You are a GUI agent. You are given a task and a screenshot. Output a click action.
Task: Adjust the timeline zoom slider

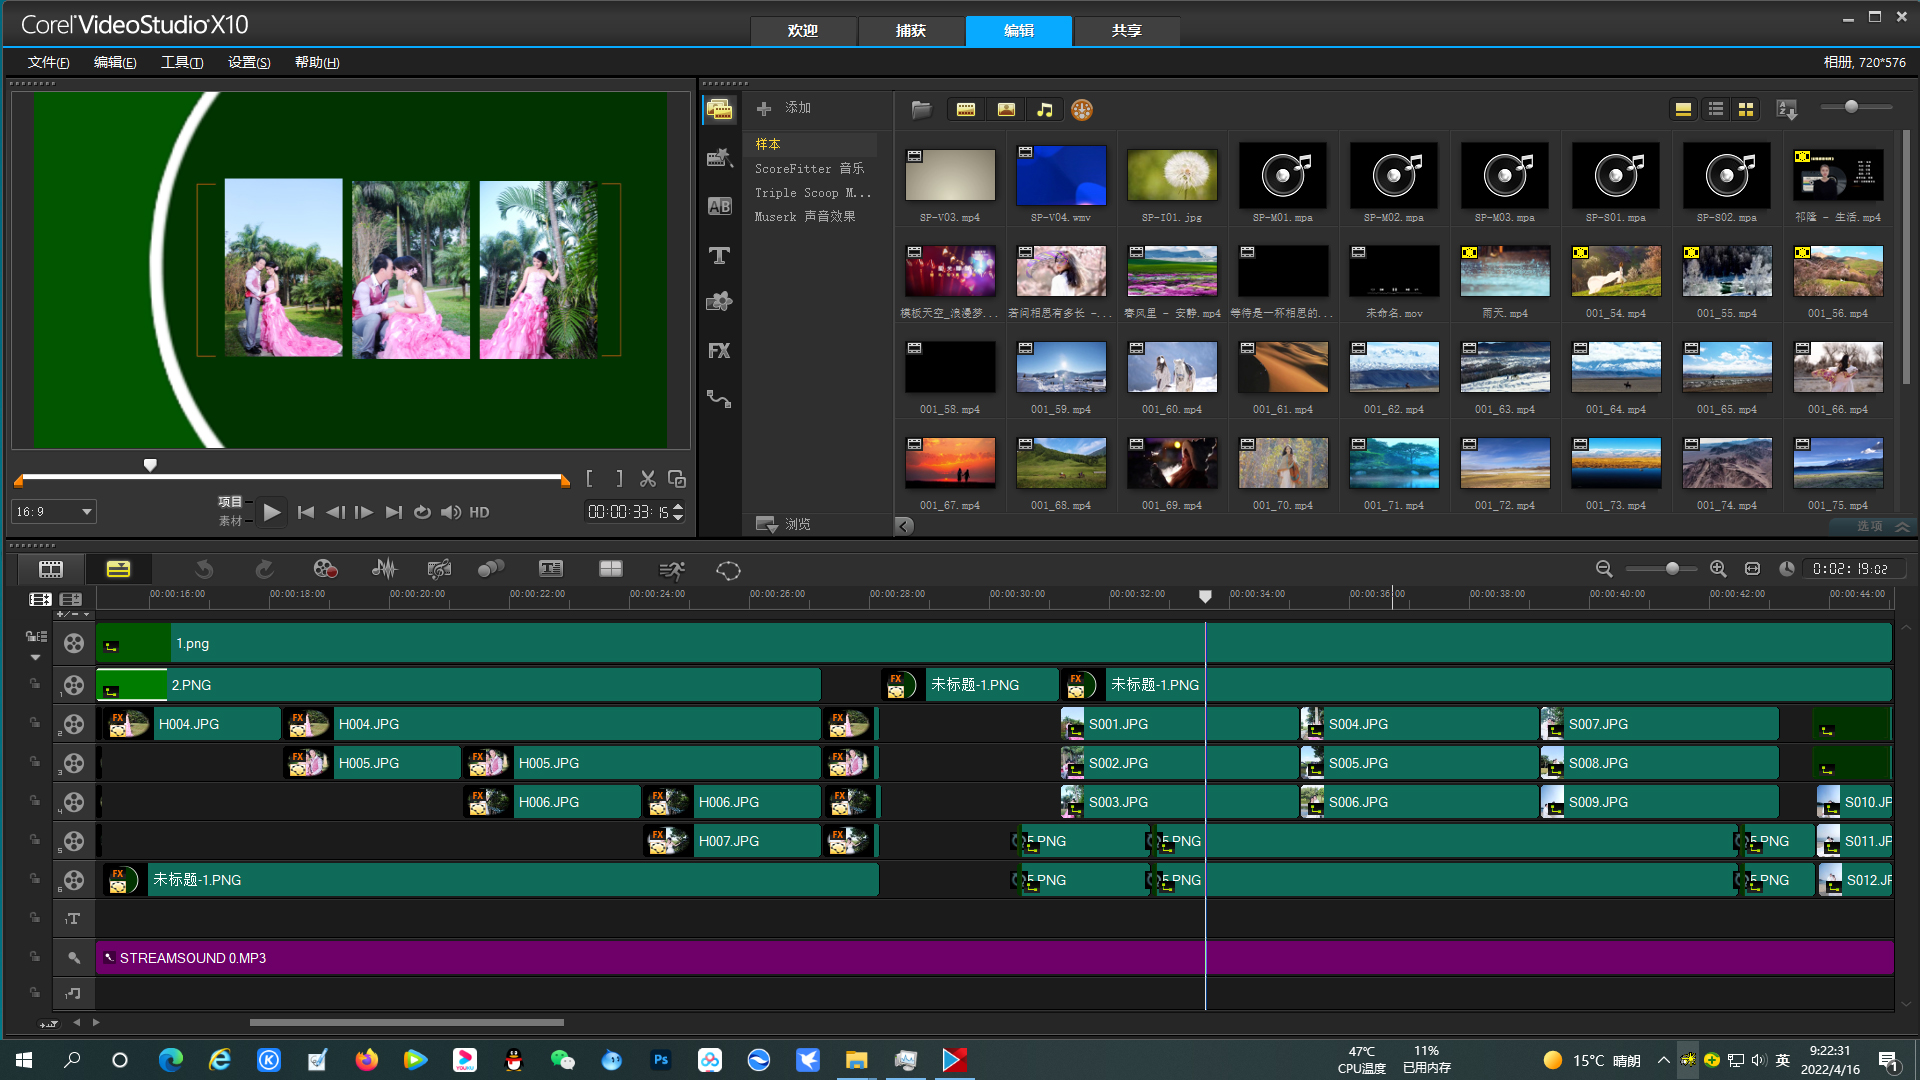[1672, 568]
